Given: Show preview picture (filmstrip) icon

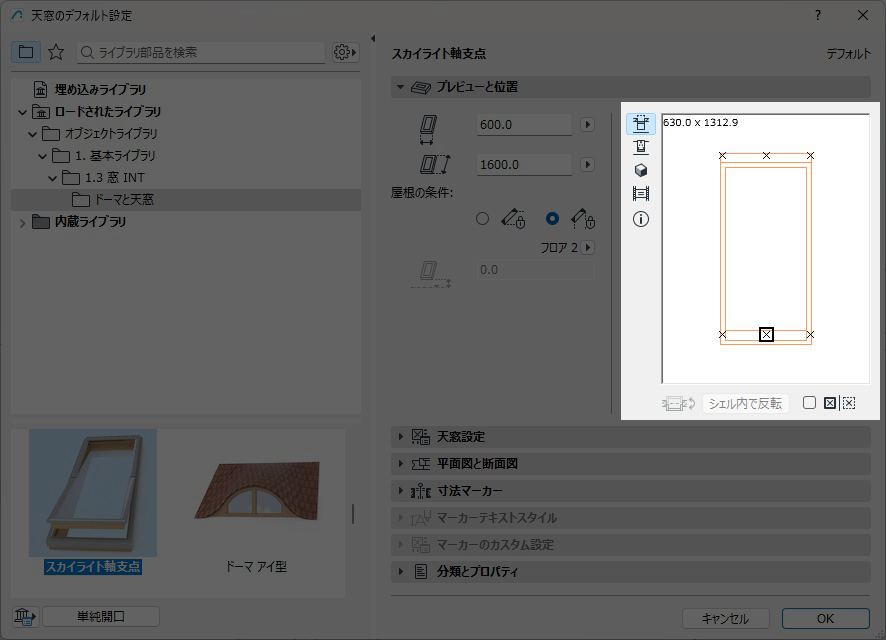Looking at the screenshot, I should 641,194.
